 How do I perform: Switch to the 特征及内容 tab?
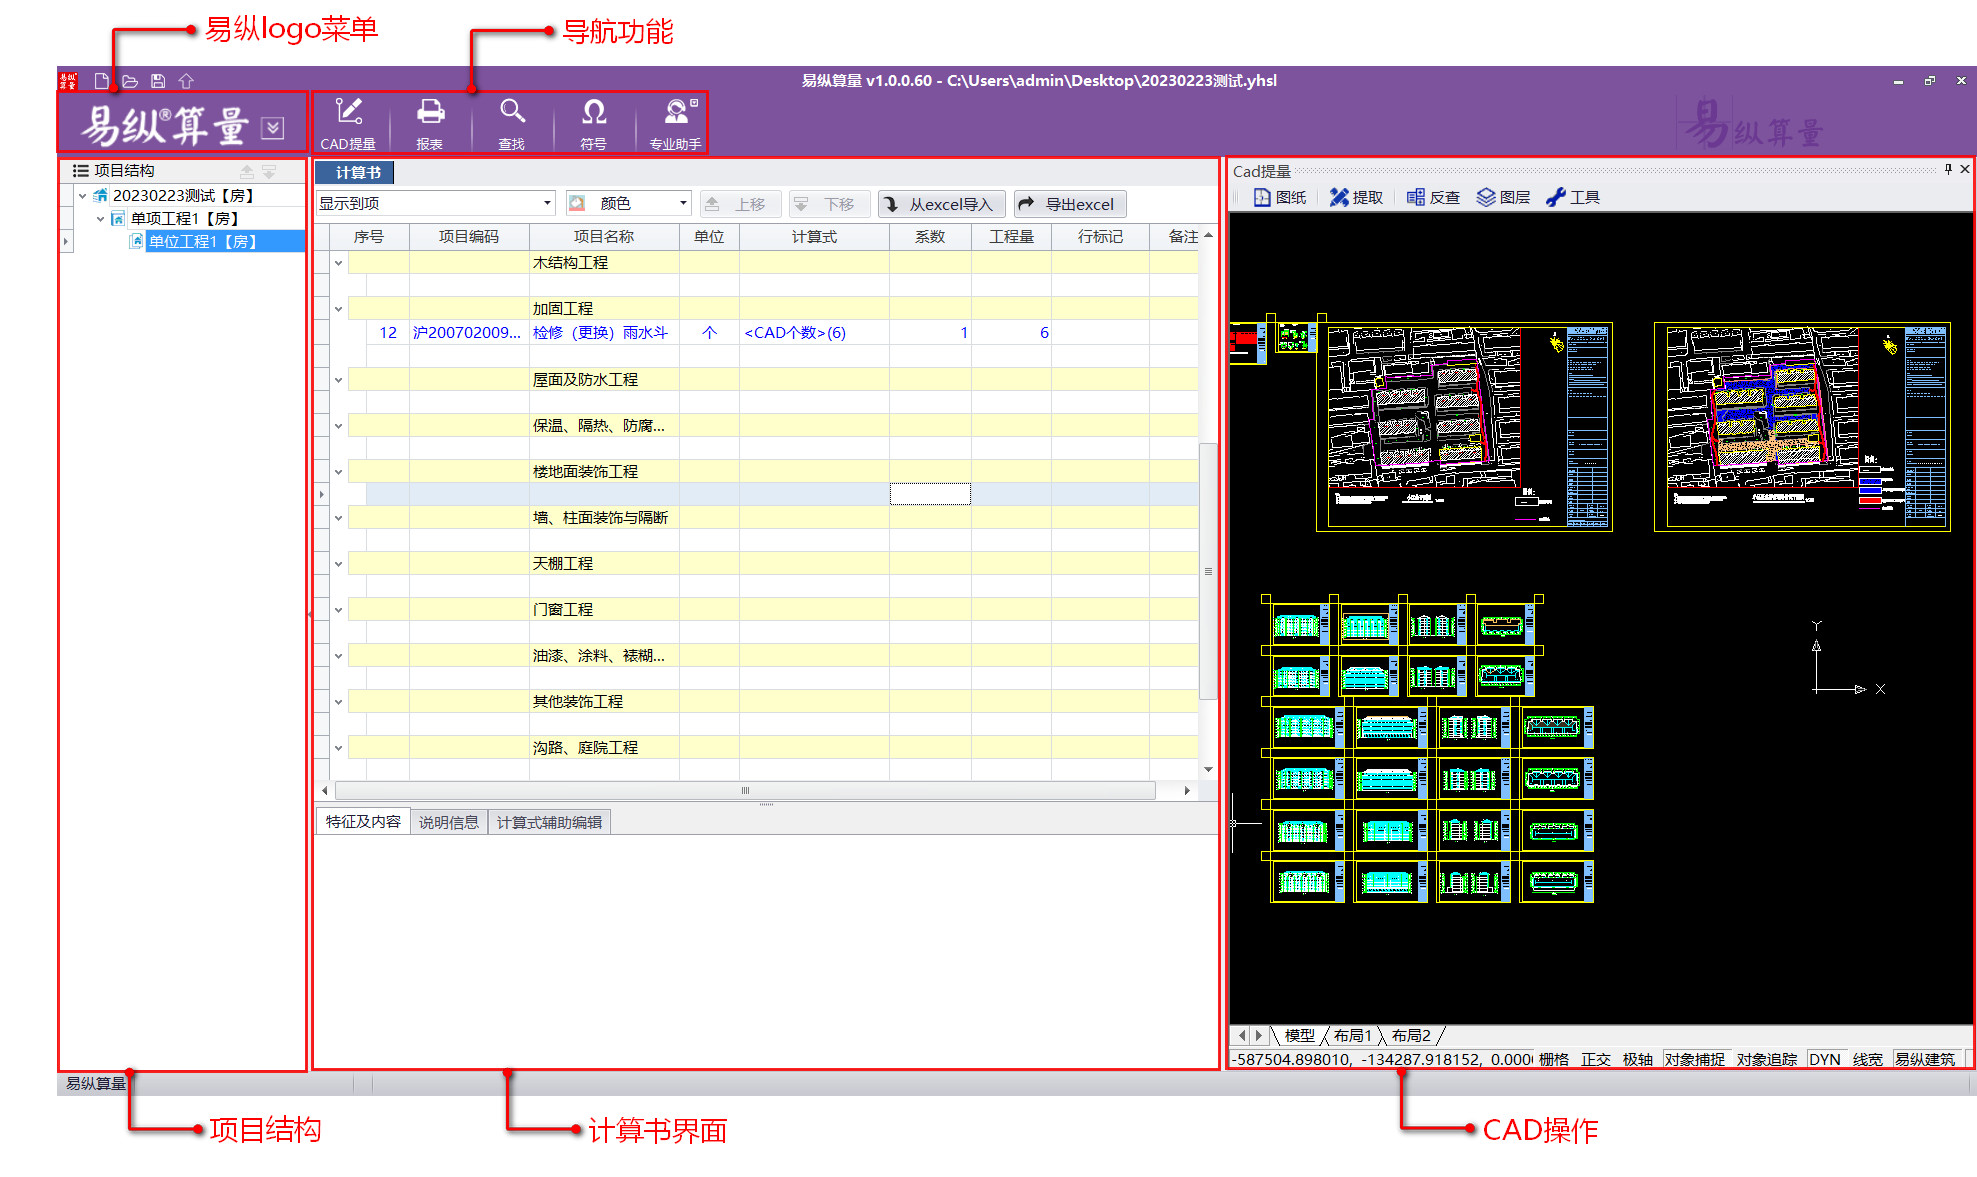(x=362, y=822)
